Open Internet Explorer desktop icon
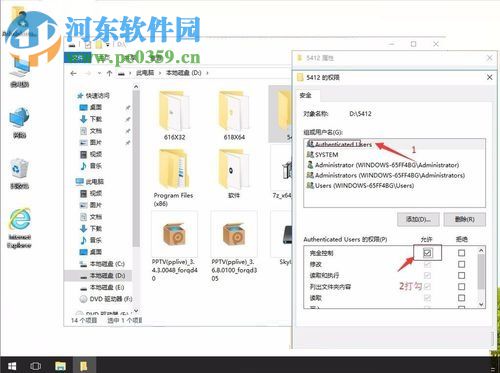Image resolution: width=500 pixels, height=373 pixels. pos(20,229)
